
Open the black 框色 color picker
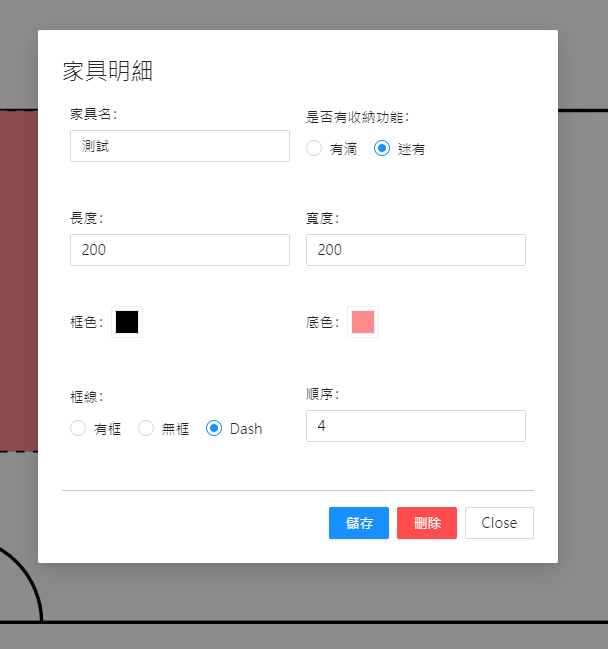pos(127,322)
